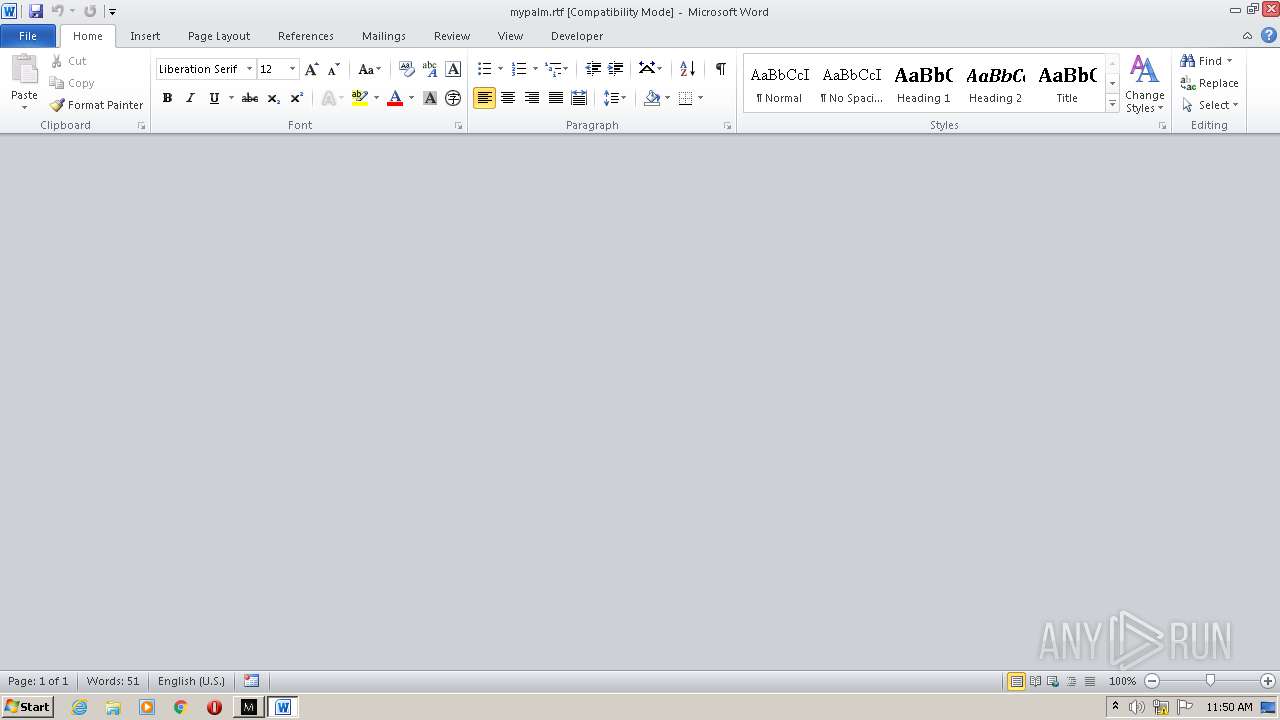Toggle Align Text Left

point(484,98)
